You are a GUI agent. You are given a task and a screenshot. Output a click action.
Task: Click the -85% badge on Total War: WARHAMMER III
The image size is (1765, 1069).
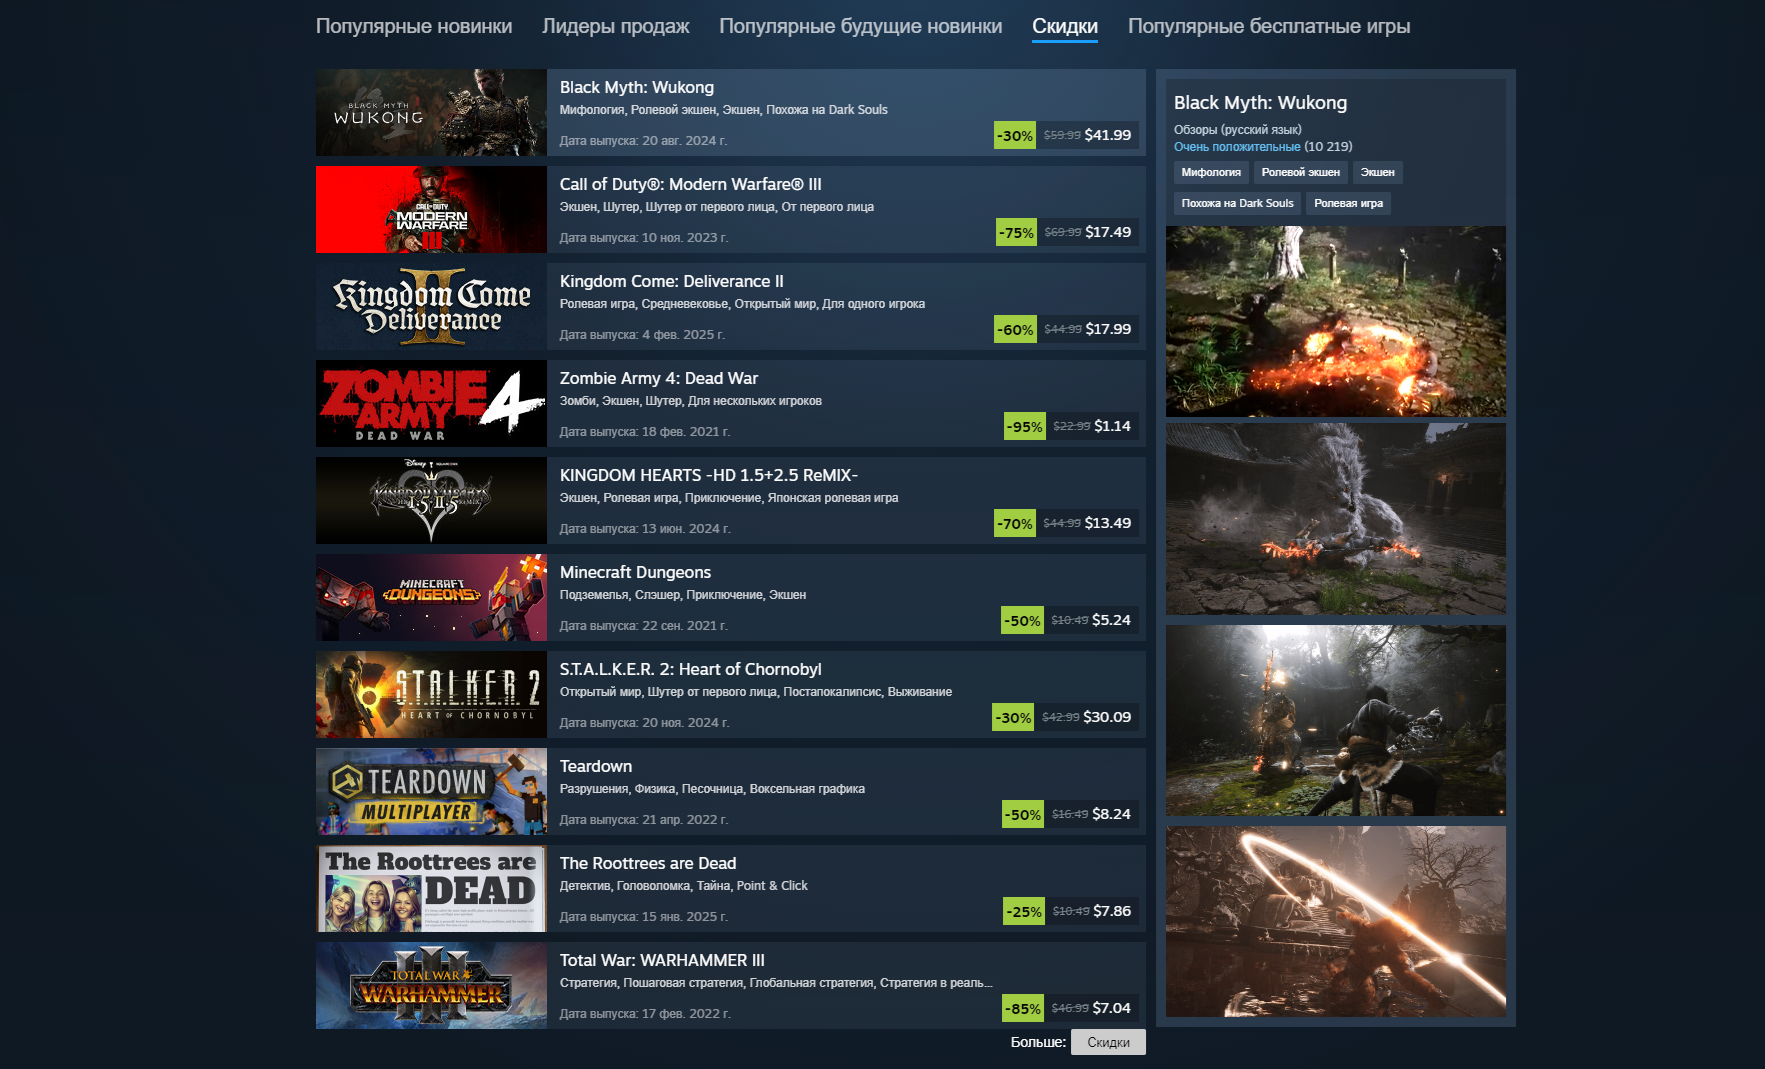click(1023, 1008)
